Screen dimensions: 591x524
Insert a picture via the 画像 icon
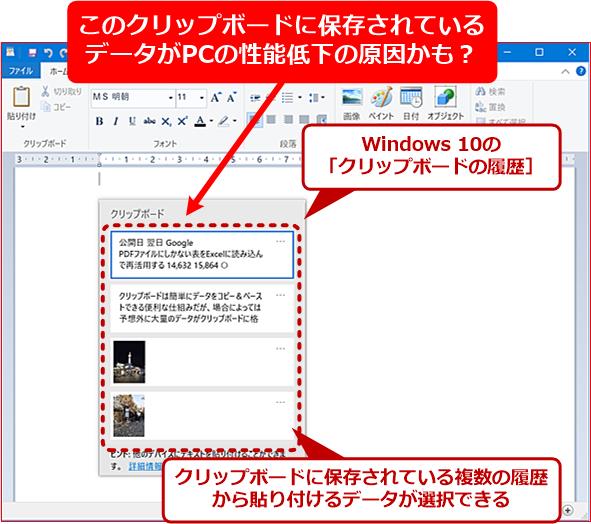click(352, 97)
